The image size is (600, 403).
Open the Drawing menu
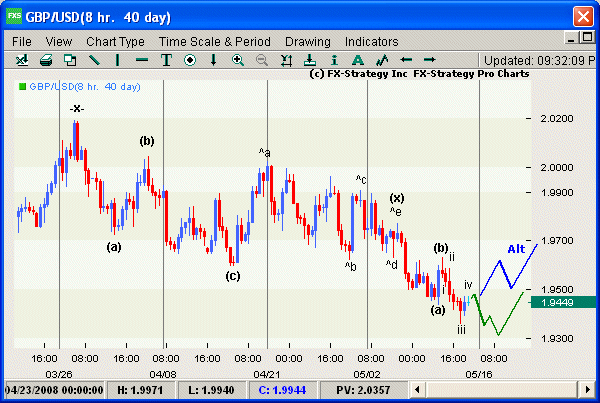(x=308, y=41)
